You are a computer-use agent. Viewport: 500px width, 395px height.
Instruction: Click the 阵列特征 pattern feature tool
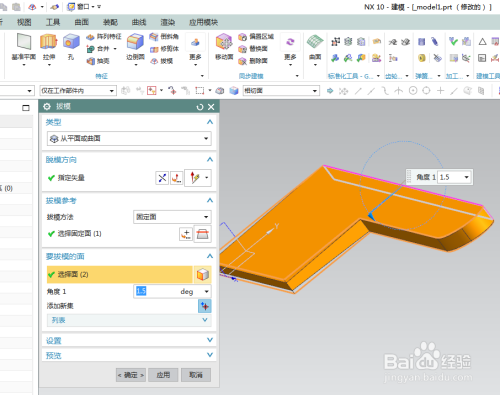pyautogui.click(x=104, y=37)
